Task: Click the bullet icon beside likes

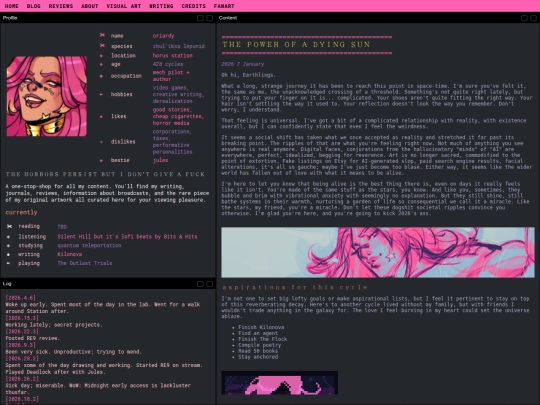Action: coord(101,116)
